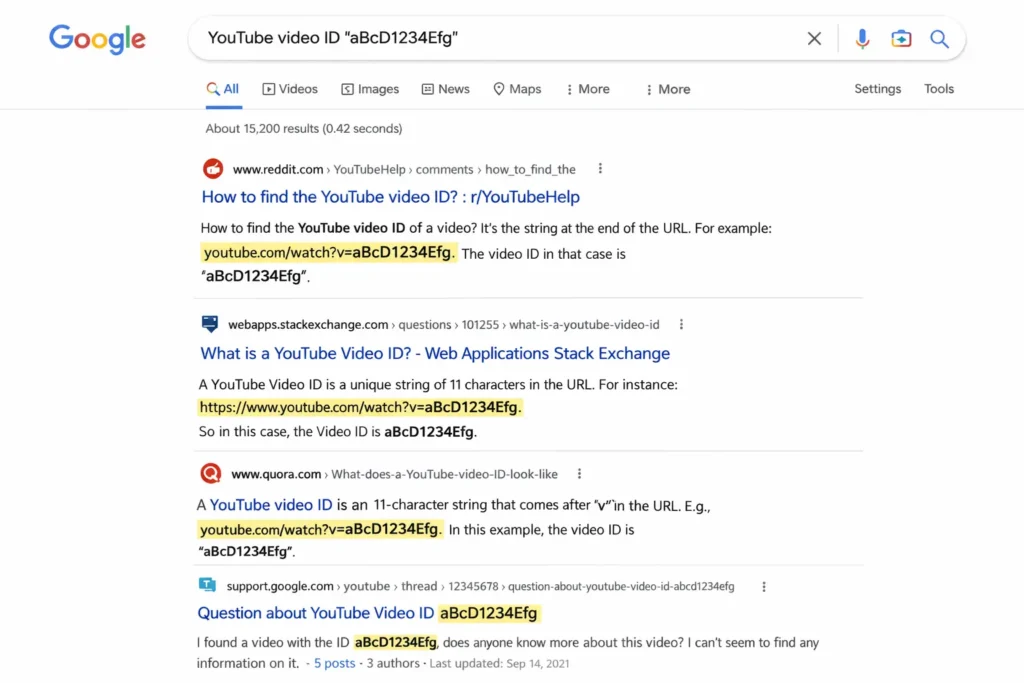Open the 5 posts link on the support thread
The width and height of the screenshot is (1024, 683).
[x=334, y=663]
